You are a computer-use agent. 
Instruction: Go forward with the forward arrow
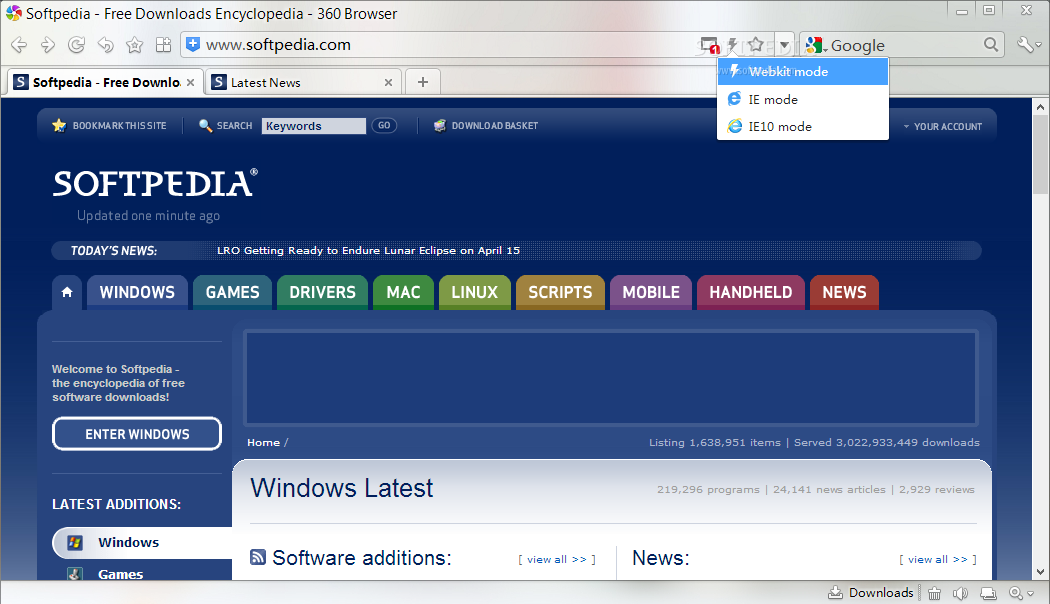[x=48, y=45]
